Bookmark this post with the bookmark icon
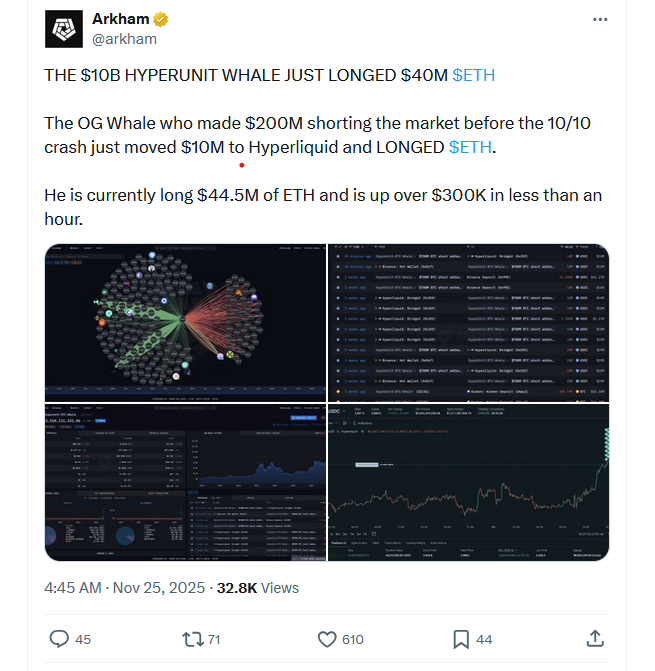The image size is (655, 671). (x=461, y=638)
